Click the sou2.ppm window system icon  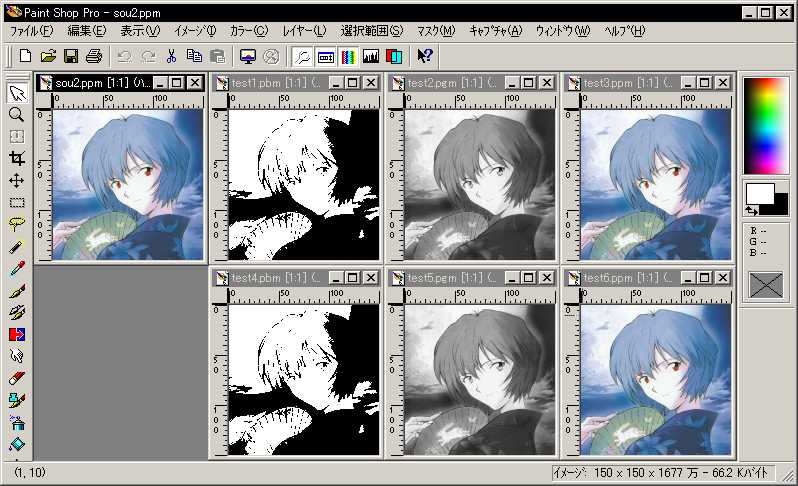[x=46, y=83]
